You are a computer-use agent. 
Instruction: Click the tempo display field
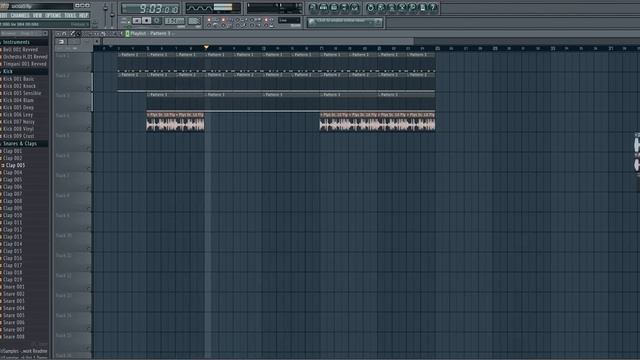click(x=174, y=21)
